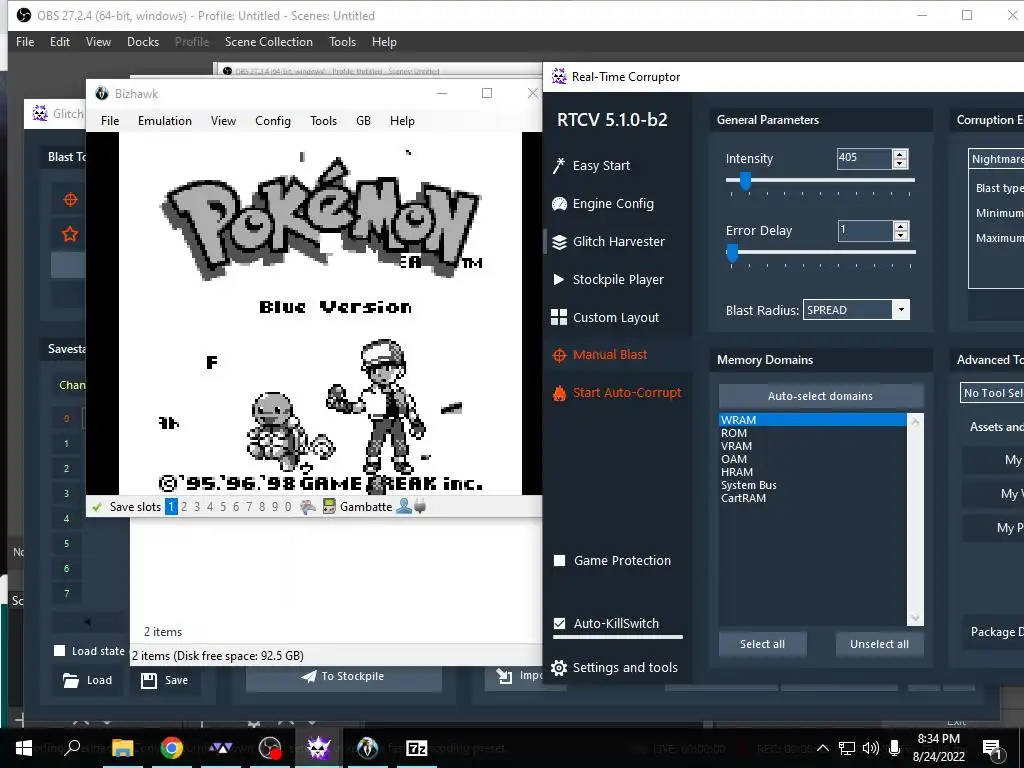
Task: Click Select all under Memory Domains
Action: pyautogui.click(x=762, y=644)
